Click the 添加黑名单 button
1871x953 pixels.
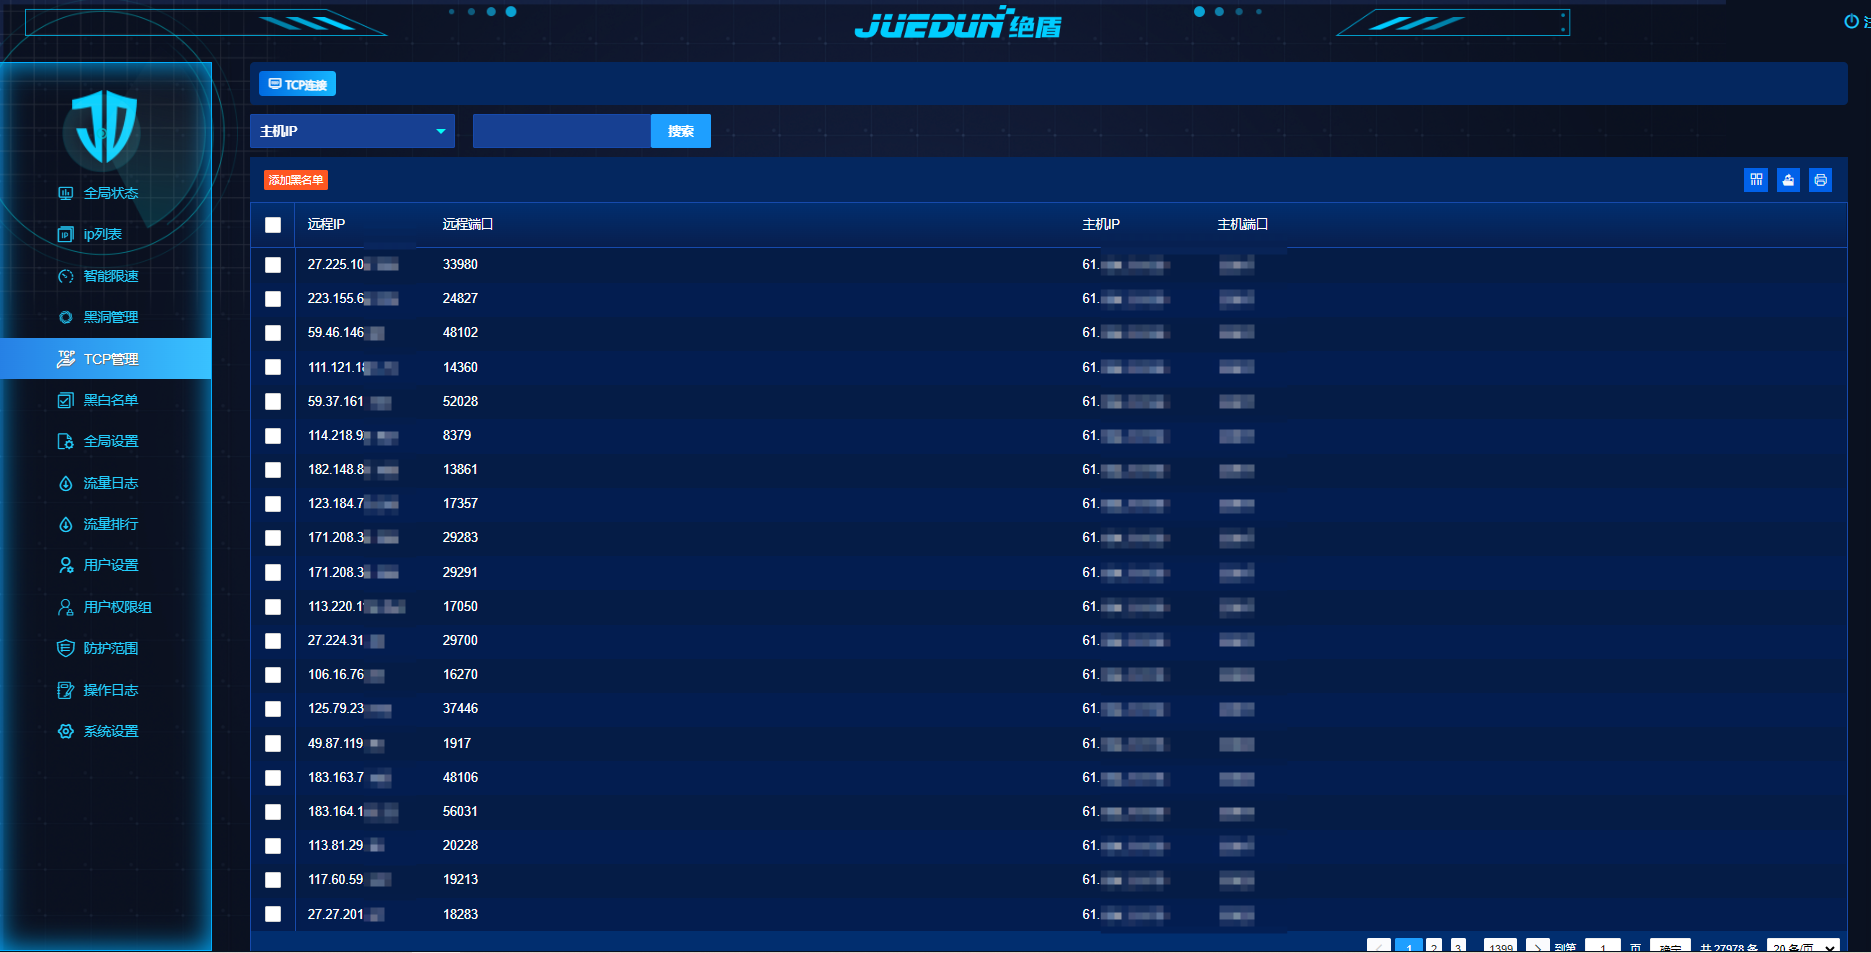(296, 180)
